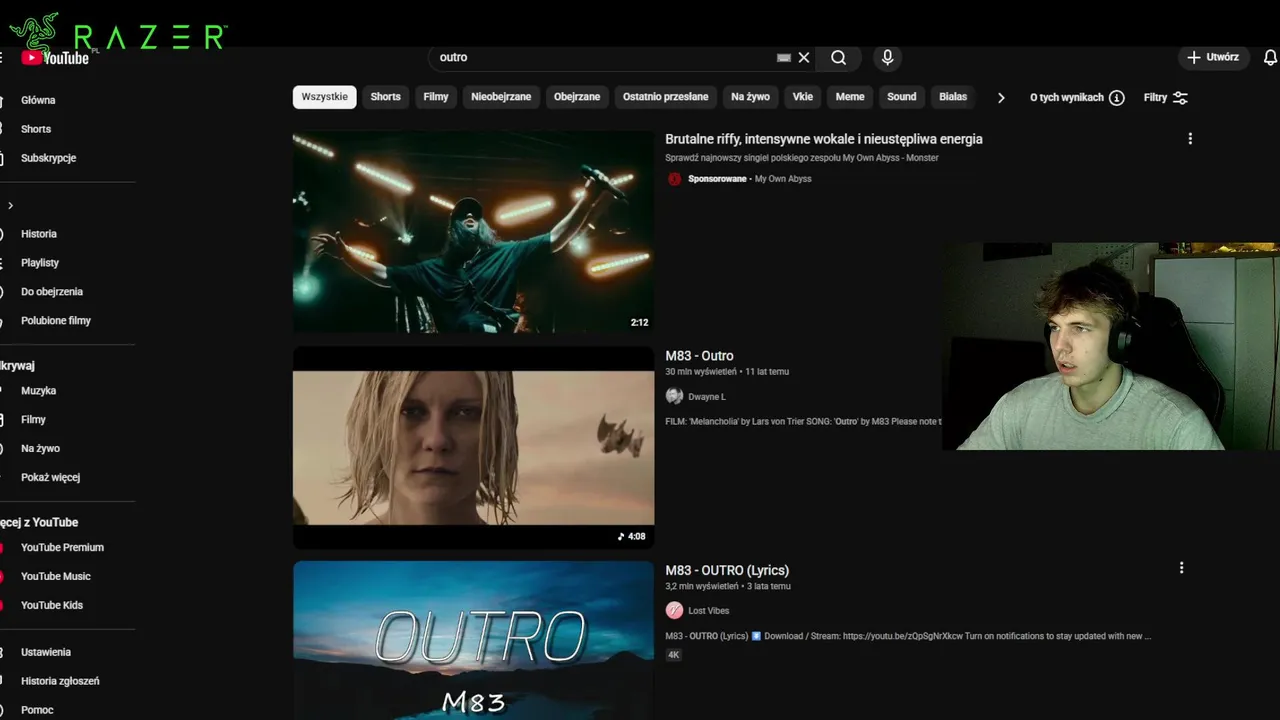The width and height of the screenshot is (1280, 720).
Task: Click the magnifying glass search button
Action: (x=838, y=58)
